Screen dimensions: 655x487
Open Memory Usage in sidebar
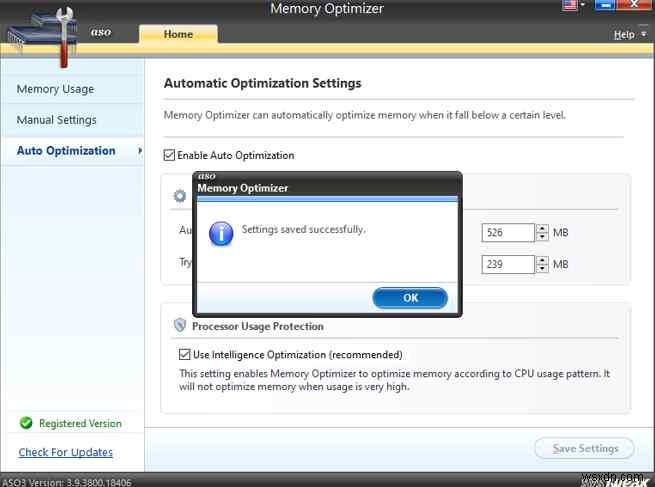(55, 89)
